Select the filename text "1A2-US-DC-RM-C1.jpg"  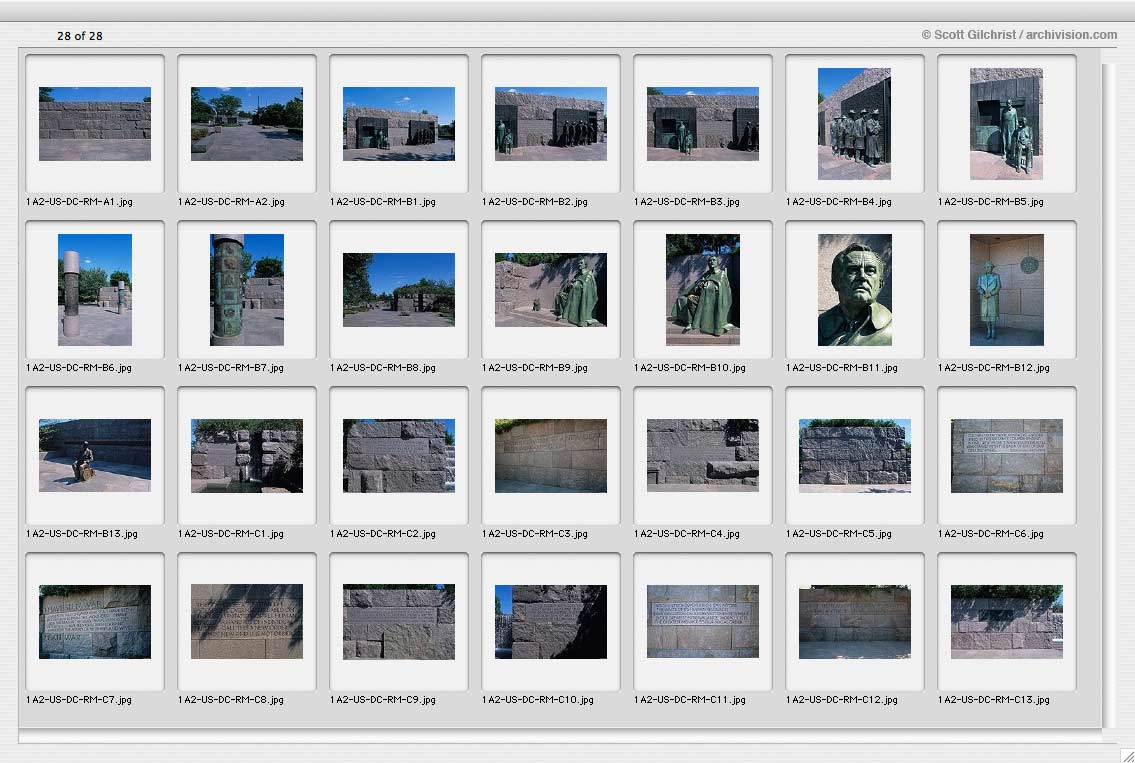tap(231, 534)
